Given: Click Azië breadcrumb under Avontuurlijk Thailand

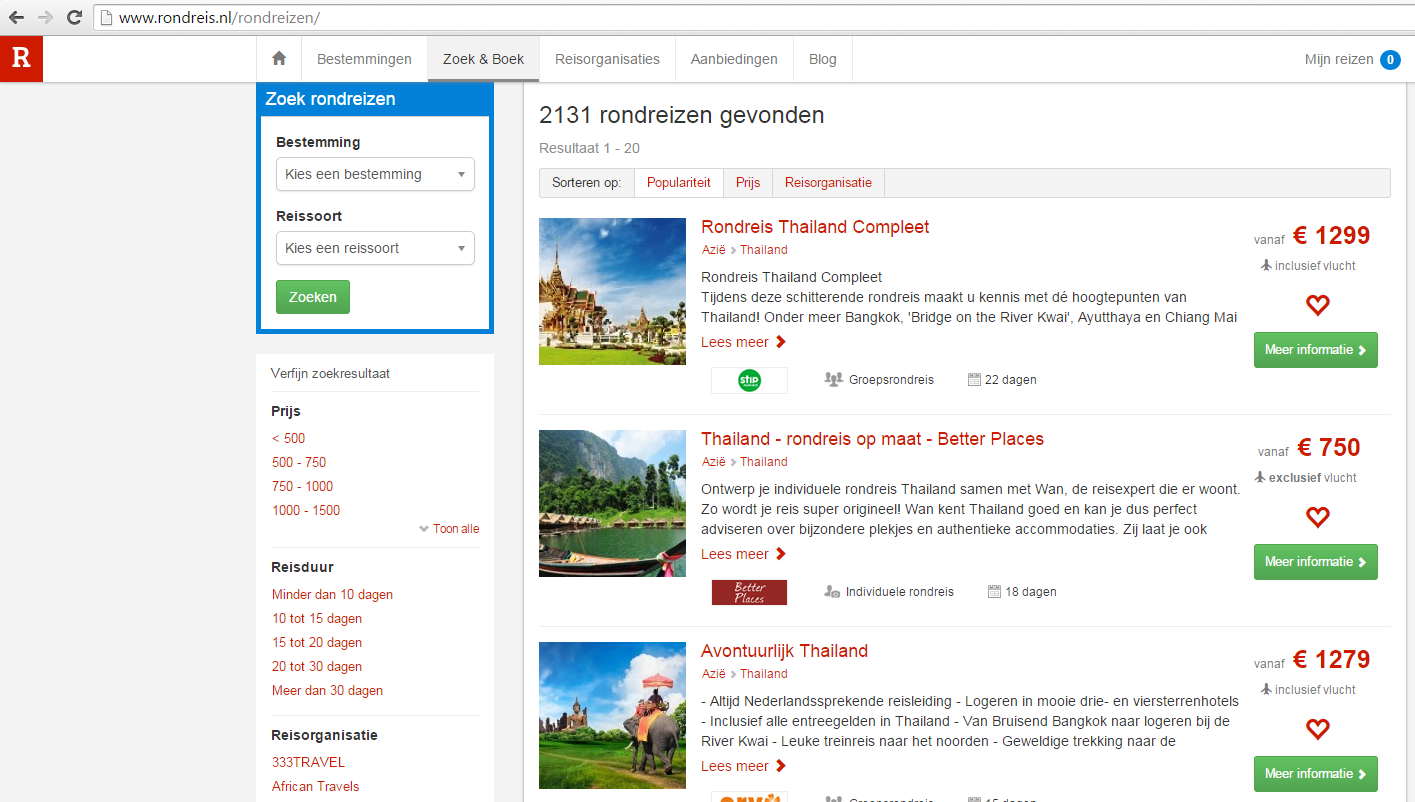Looking at the screenshot, I should click(x=713, y=674).
